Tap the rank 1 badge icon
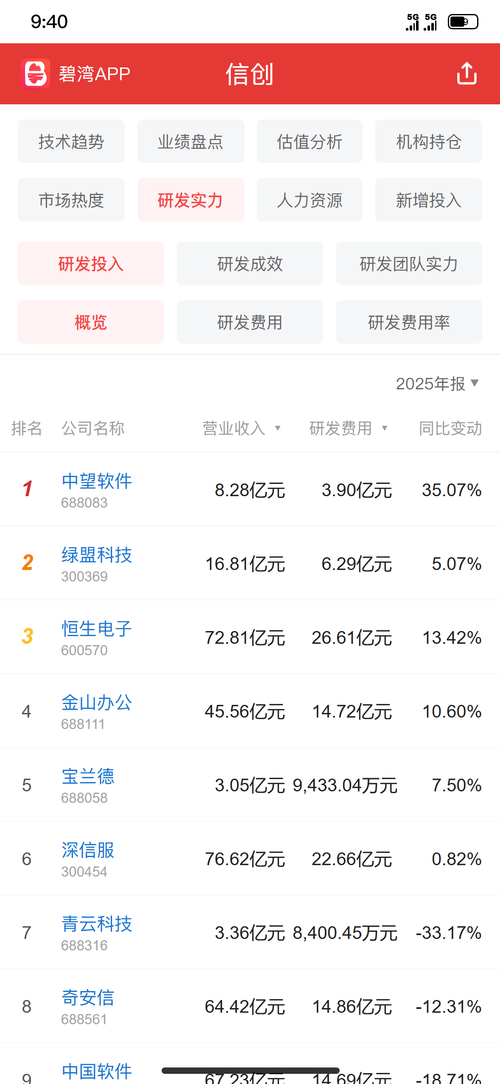This screenshot has width=500, height=1084. click(x=27, y=489)
